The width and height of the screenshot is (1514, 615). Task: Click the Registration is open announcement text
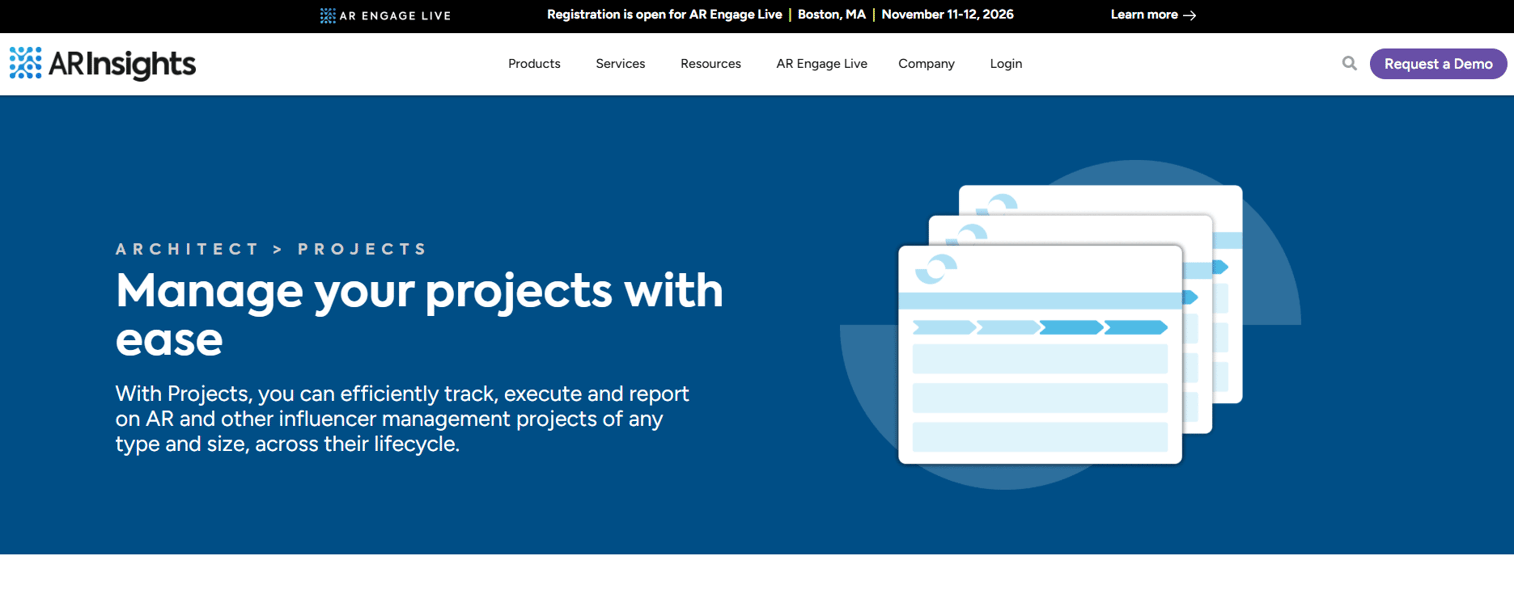click(x=665, y=15)
